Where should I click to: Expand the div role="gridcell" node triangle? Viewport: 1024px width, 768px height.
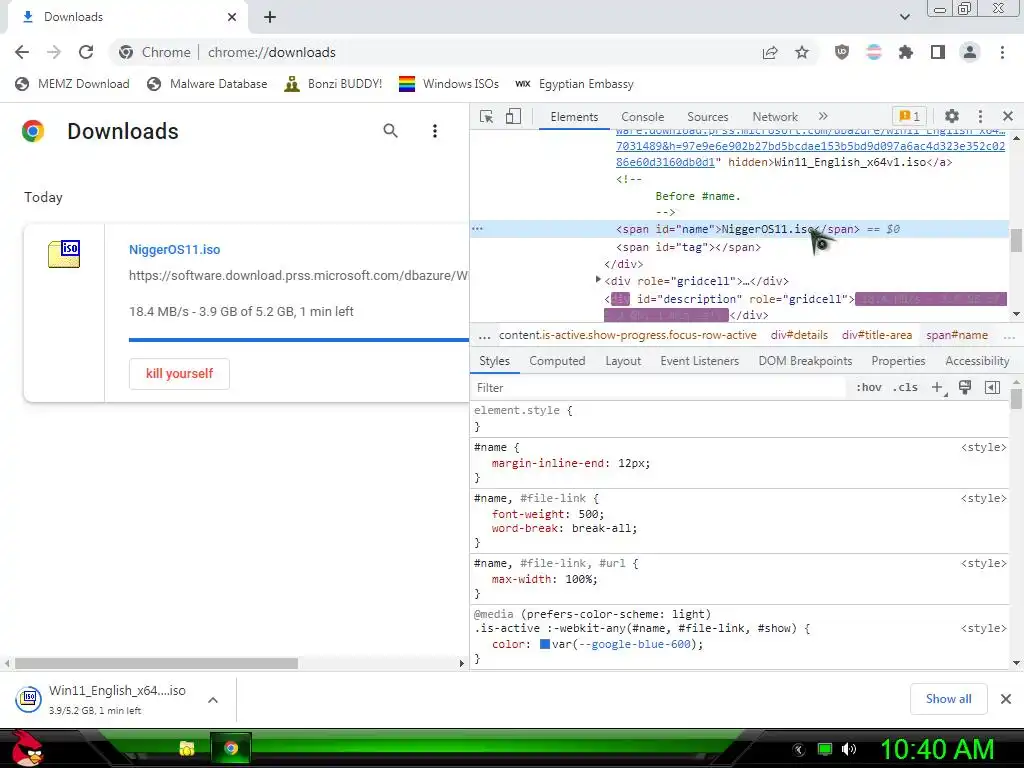(598, 280)
